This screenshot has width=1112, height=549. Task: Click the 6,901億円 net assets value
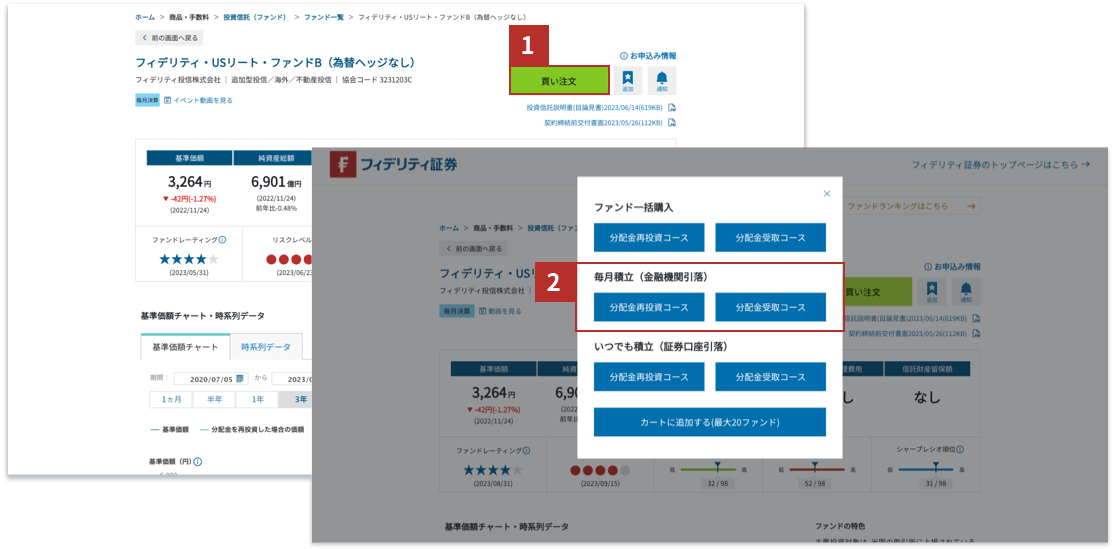pyautogui.click(x=276, y=182)
